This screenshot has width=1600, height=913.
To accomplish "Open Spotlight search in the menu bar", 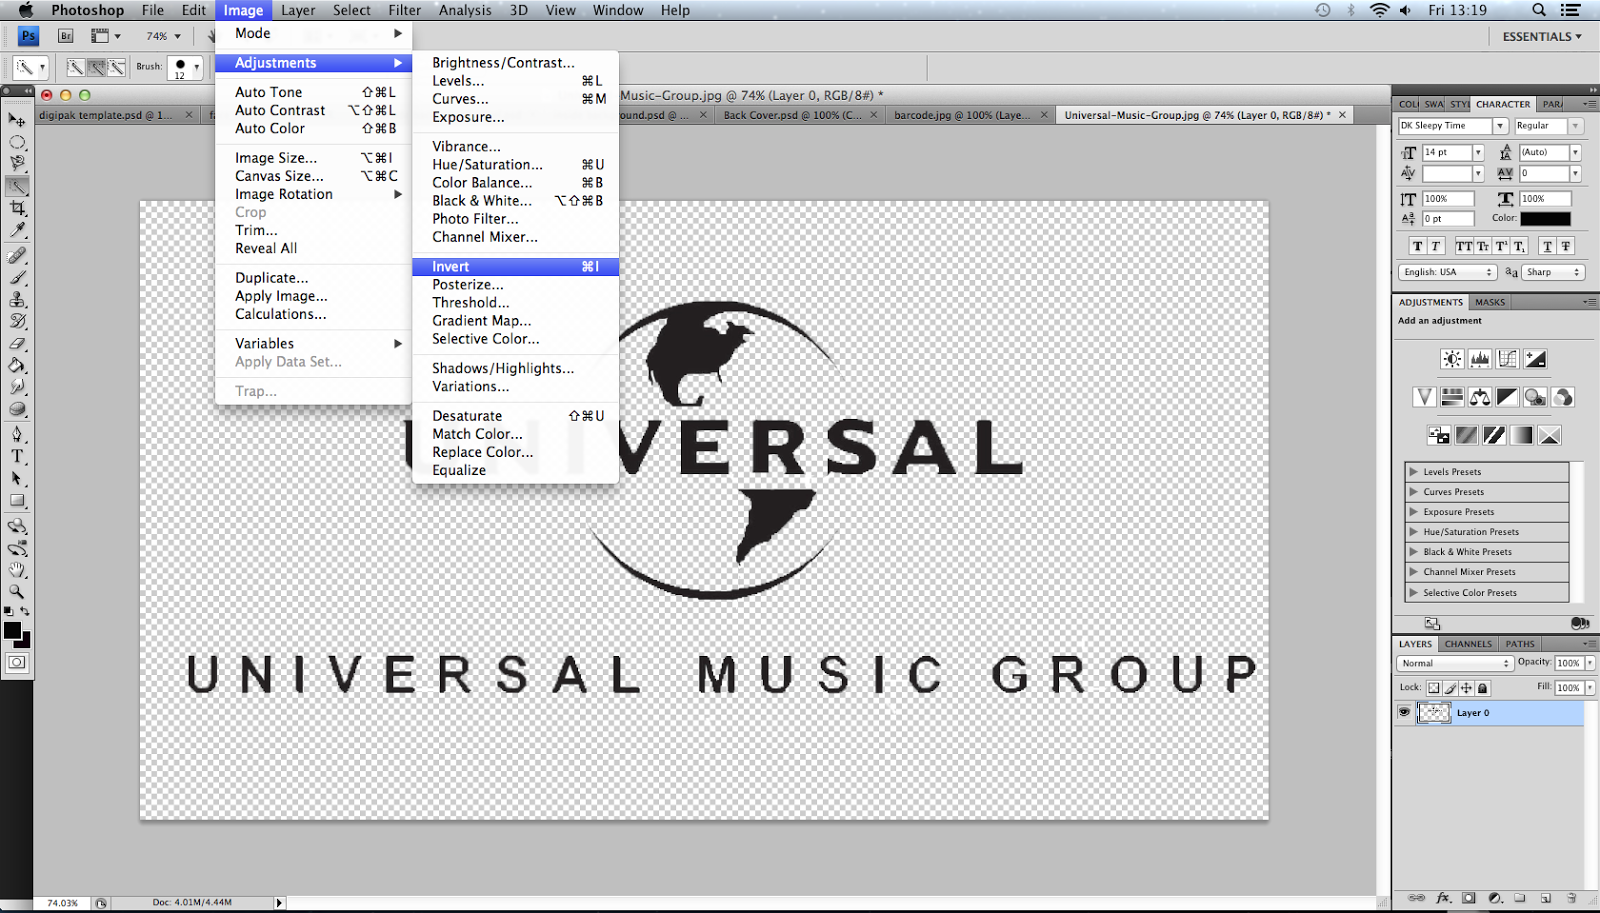I will tap(1539, 10).
